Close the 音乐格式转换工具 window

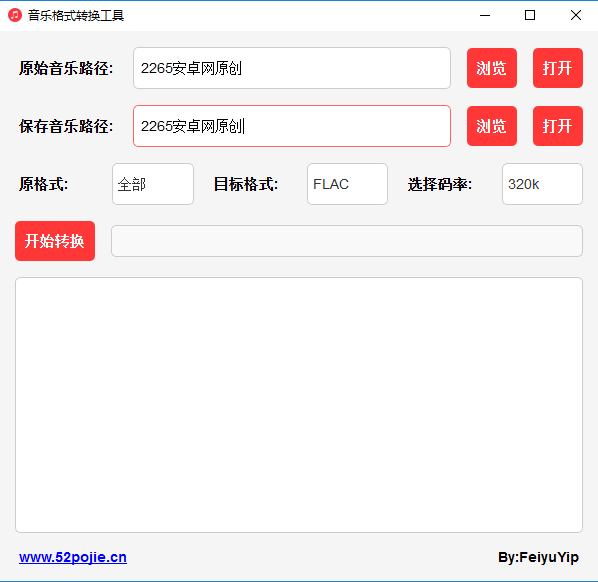click(575, 16)
